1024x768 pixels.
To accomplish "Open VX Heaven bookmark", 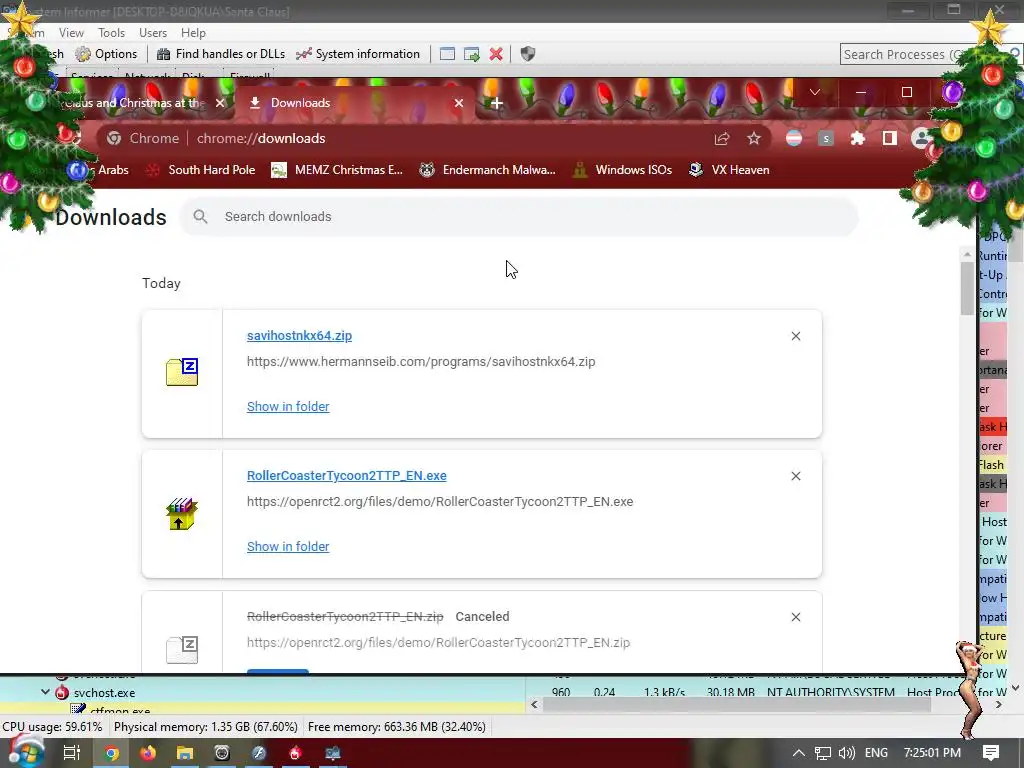I will 729,170.
